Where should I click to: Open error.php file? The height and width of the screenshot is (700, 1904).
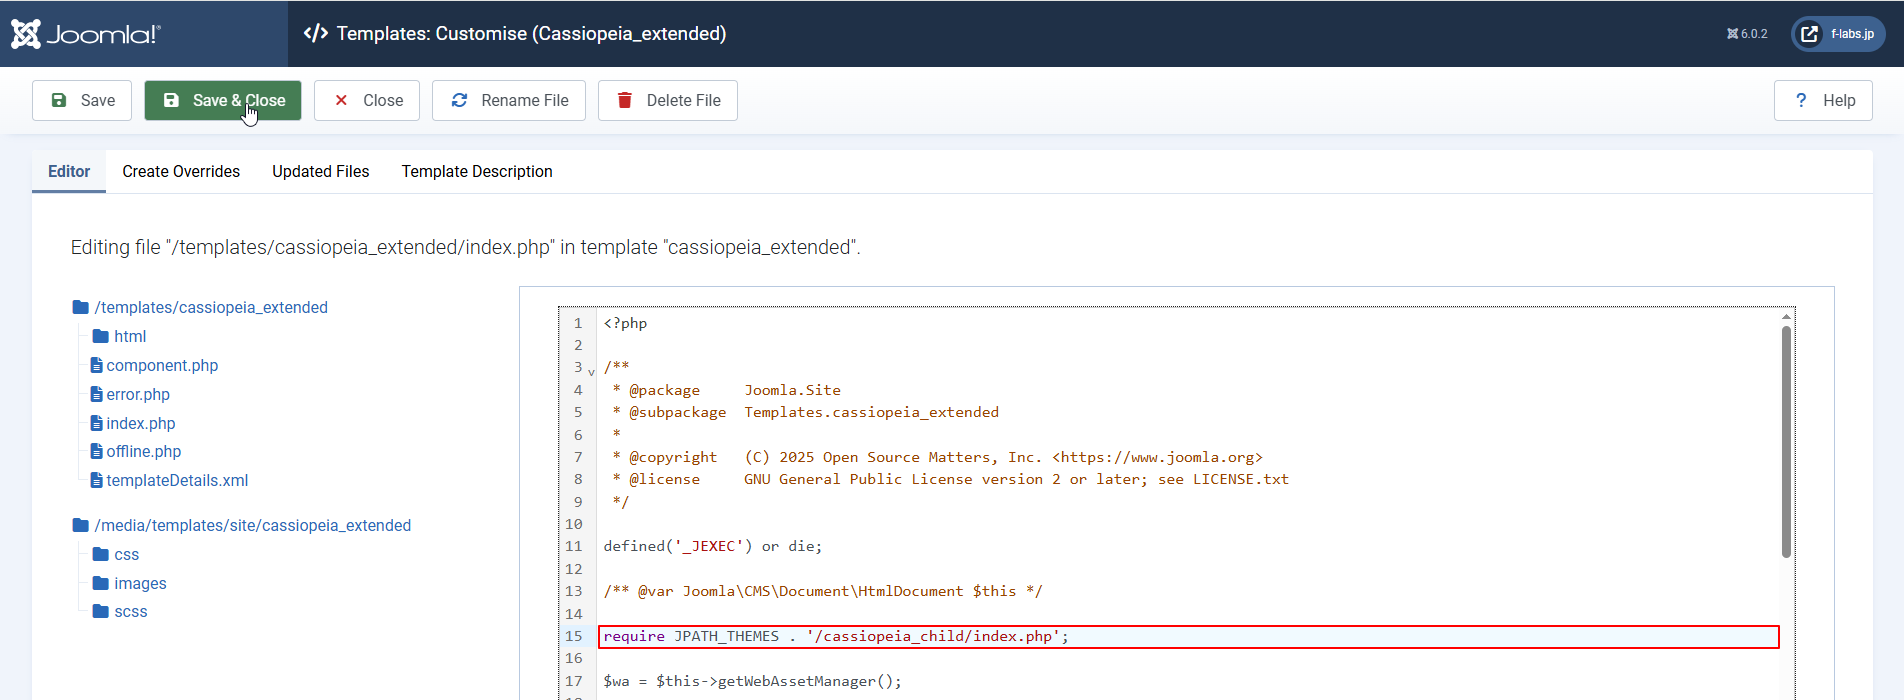coord(130,394)
